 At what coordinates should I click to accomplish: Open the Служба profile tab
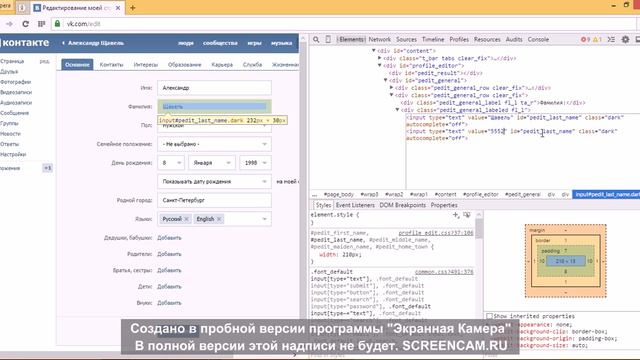point(252,64)
